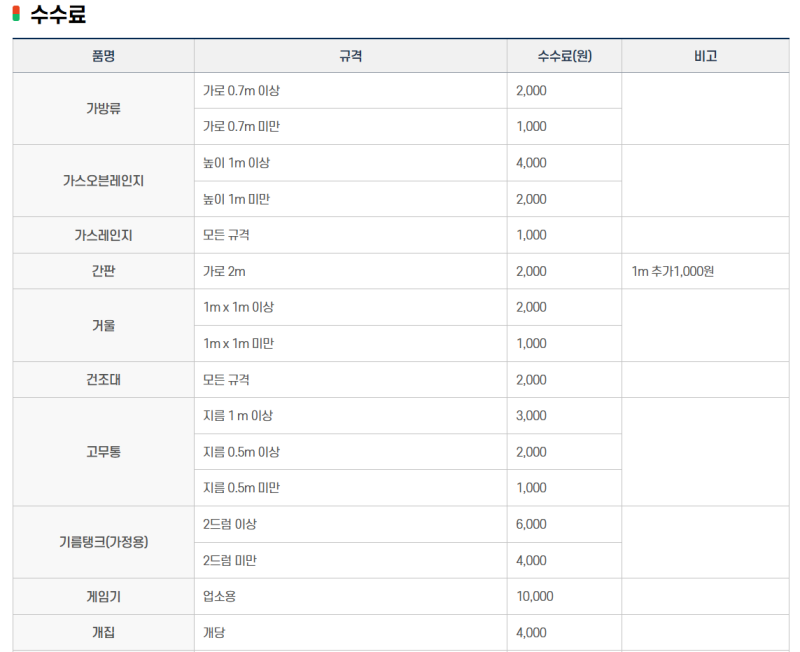The width and height of the screenshot is (800, 652).
Task: Select the 가로 2m cell
Action: (351, 271)
